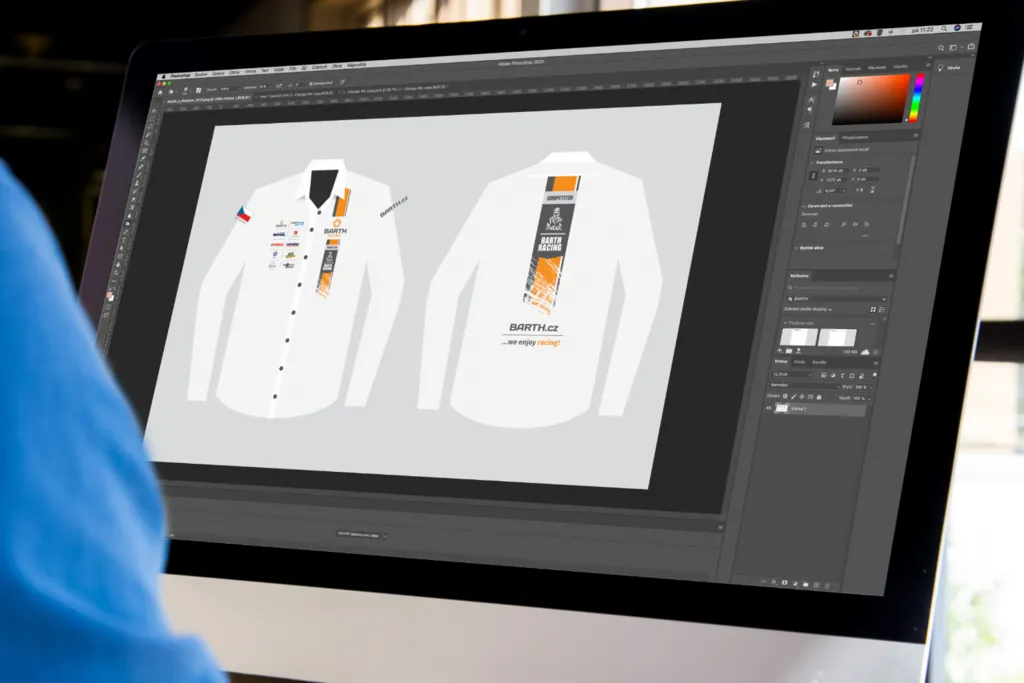Open the Normální blend mode dropdown

tap(803, 385)
